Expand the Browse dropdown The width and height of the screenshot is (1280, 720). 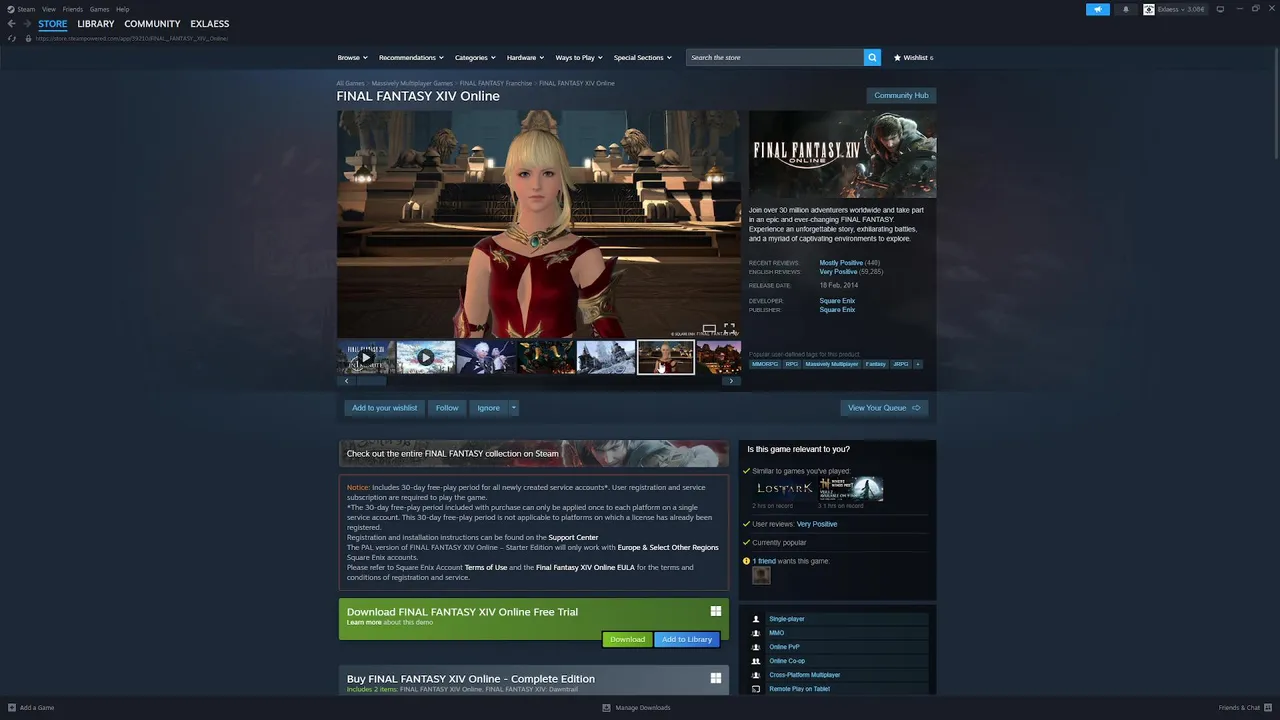tap(352, 58)
